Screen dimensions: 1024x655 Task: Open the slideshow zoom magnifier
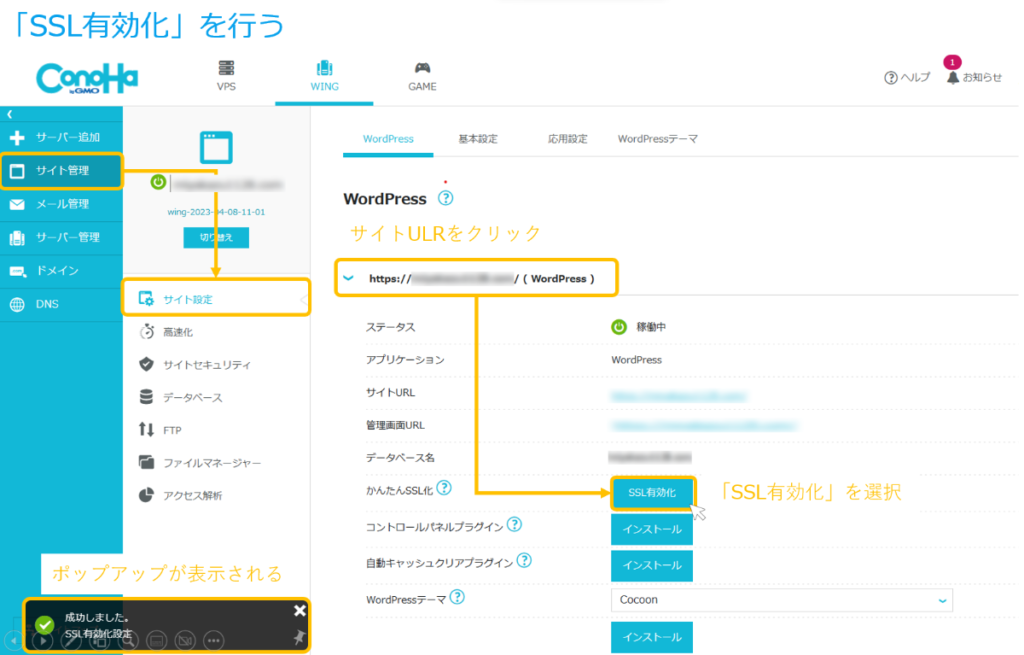point(129,641)
